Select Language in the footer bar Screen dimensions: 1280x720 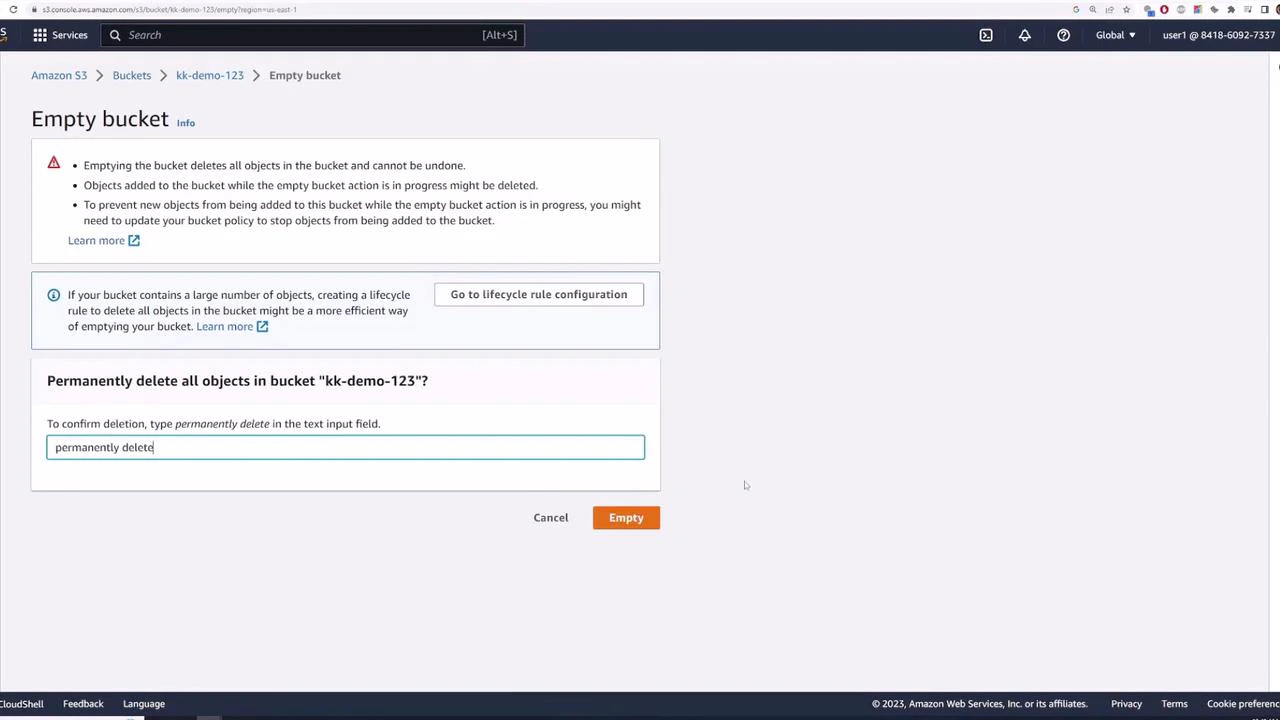point(143,703)
